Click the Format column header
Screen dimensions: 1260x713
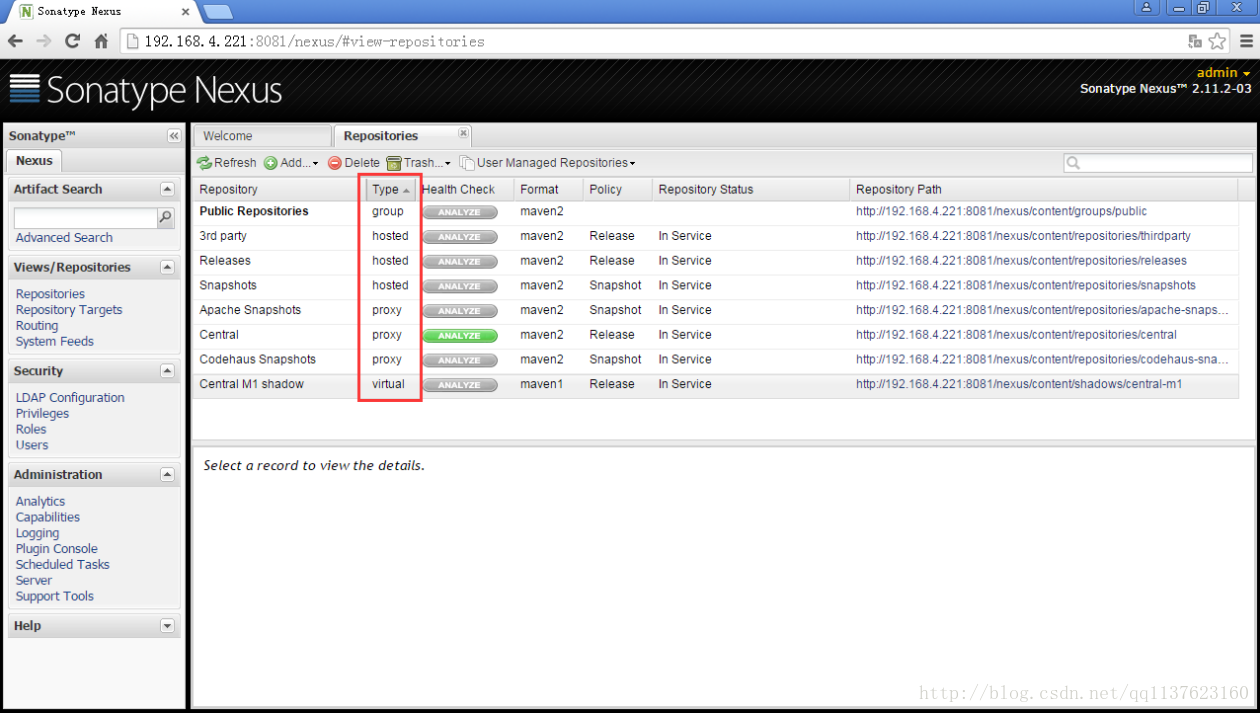[549, 189]
